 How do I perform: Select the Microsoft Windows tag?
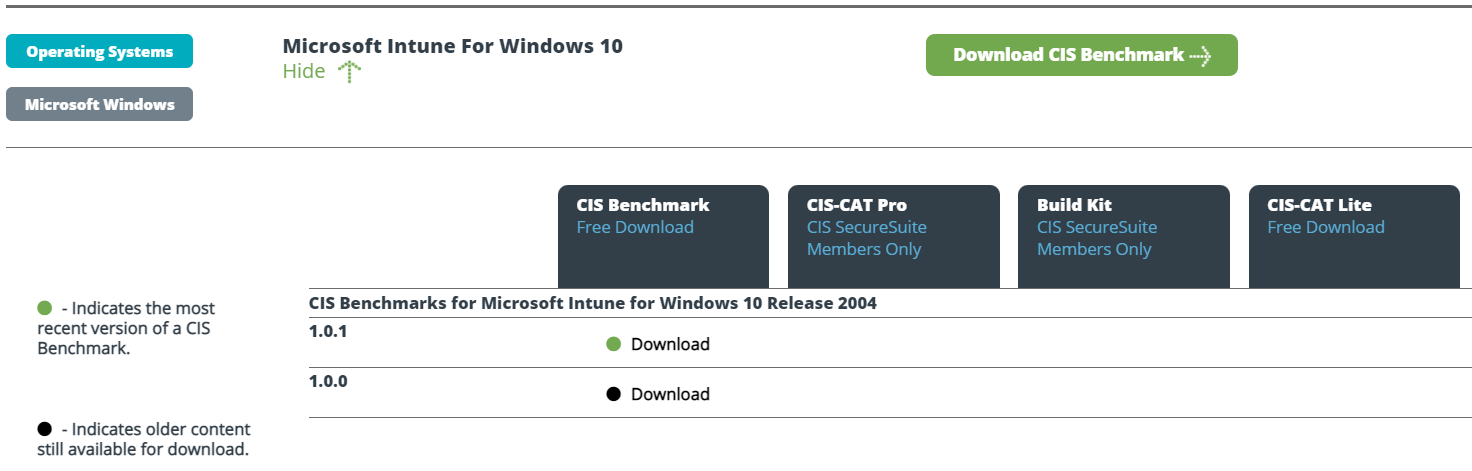(x=99, y=104)
